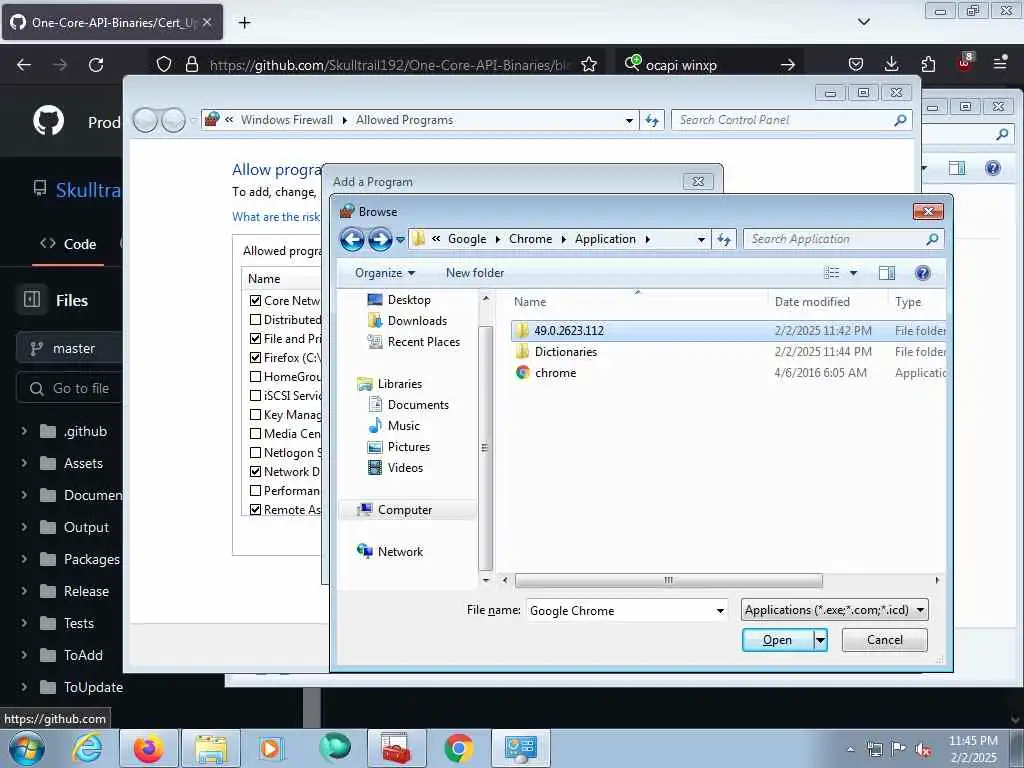1024x768 pixels.
Task: Click in the Search Application field
Action: [837, 239]
